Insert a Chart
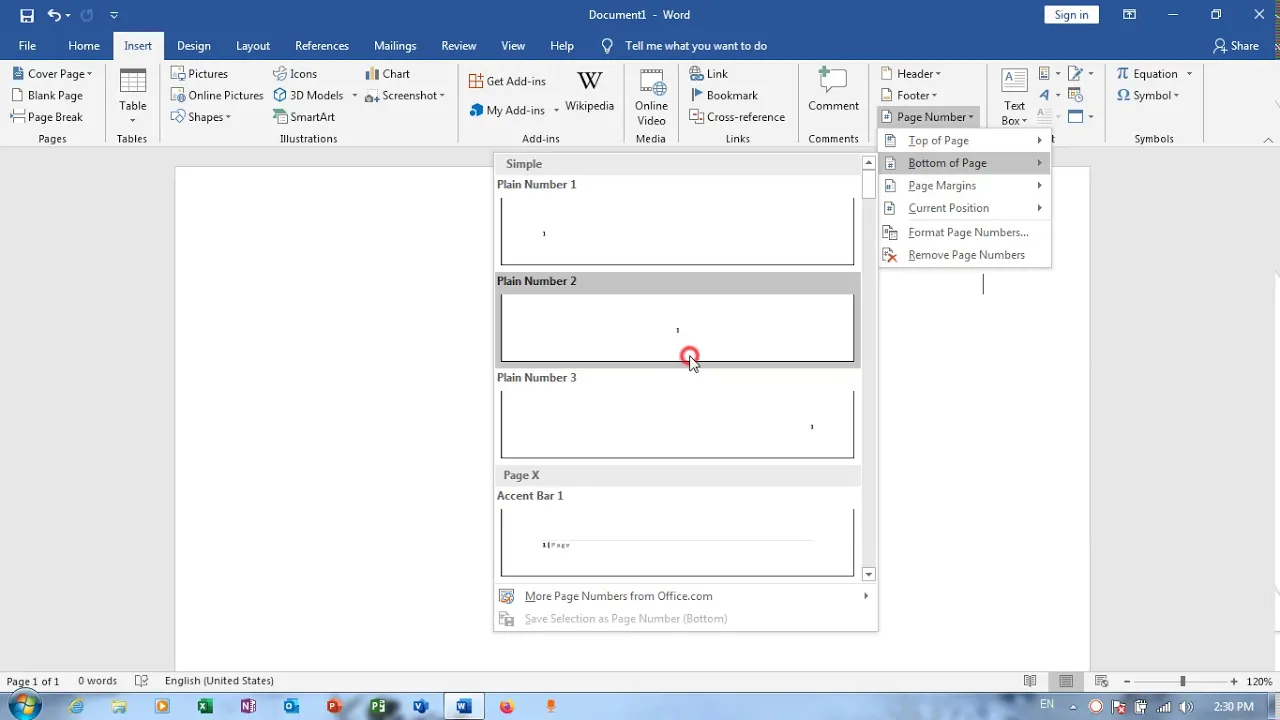The image size is (1280, 720). (x=387, y=74)
